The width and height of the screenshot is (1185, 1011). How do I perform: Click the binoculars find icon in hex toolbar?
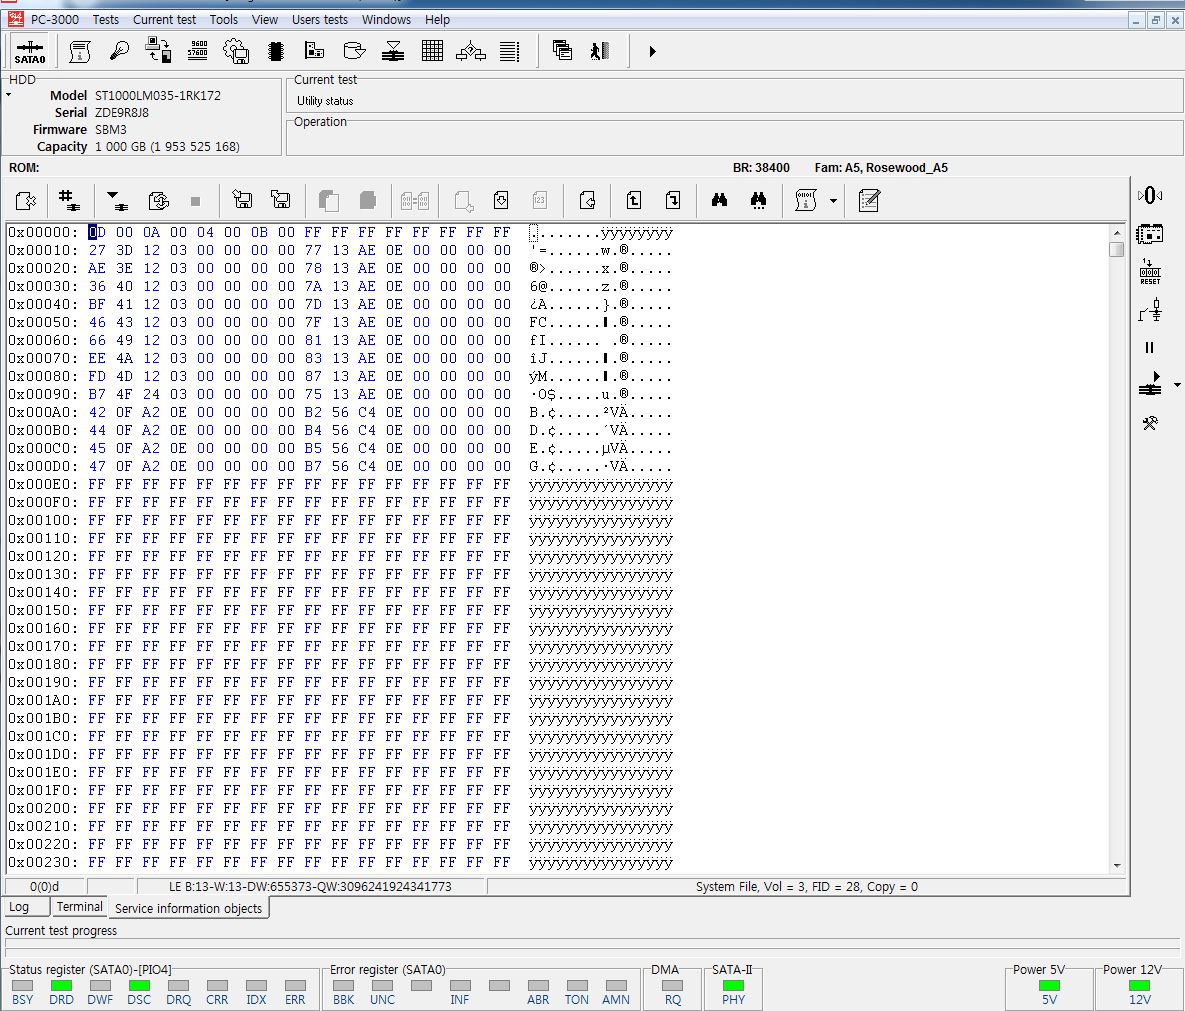pyautogui.click(x=719, y=201)
